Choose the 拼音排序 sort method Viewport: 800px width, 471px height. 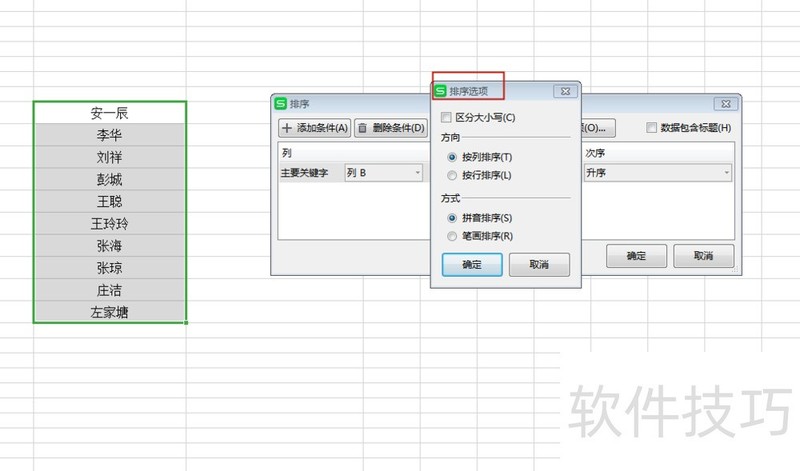click(x=452, y=218)
